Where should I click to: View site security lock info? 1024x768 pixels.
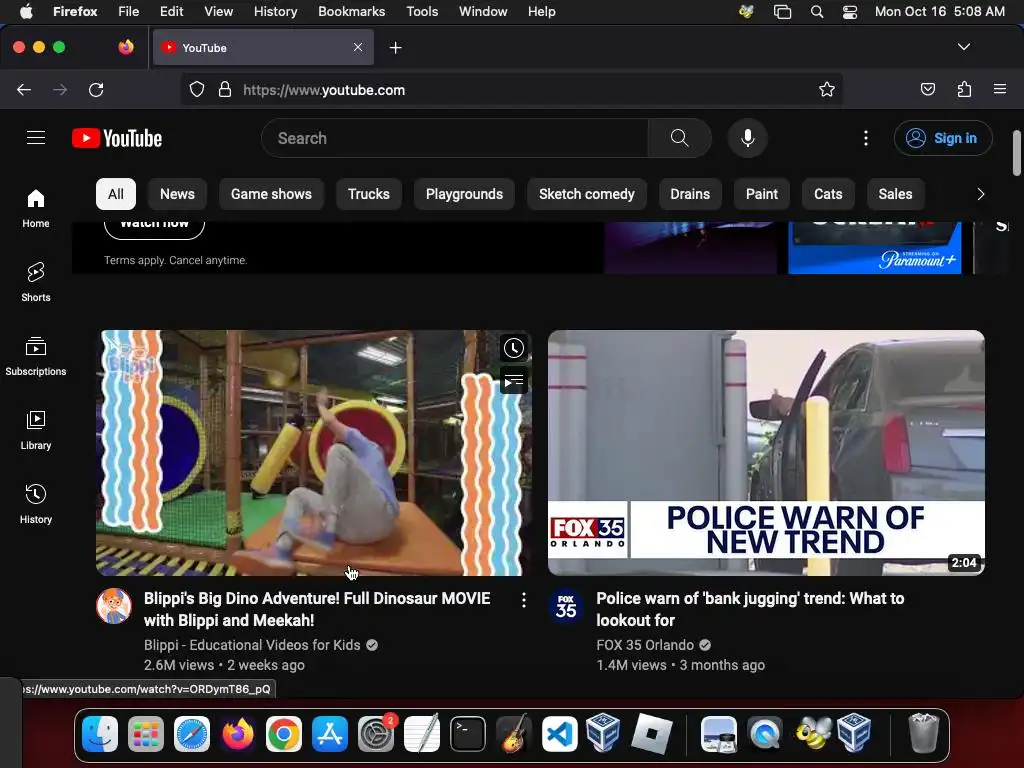click(225, 89)
